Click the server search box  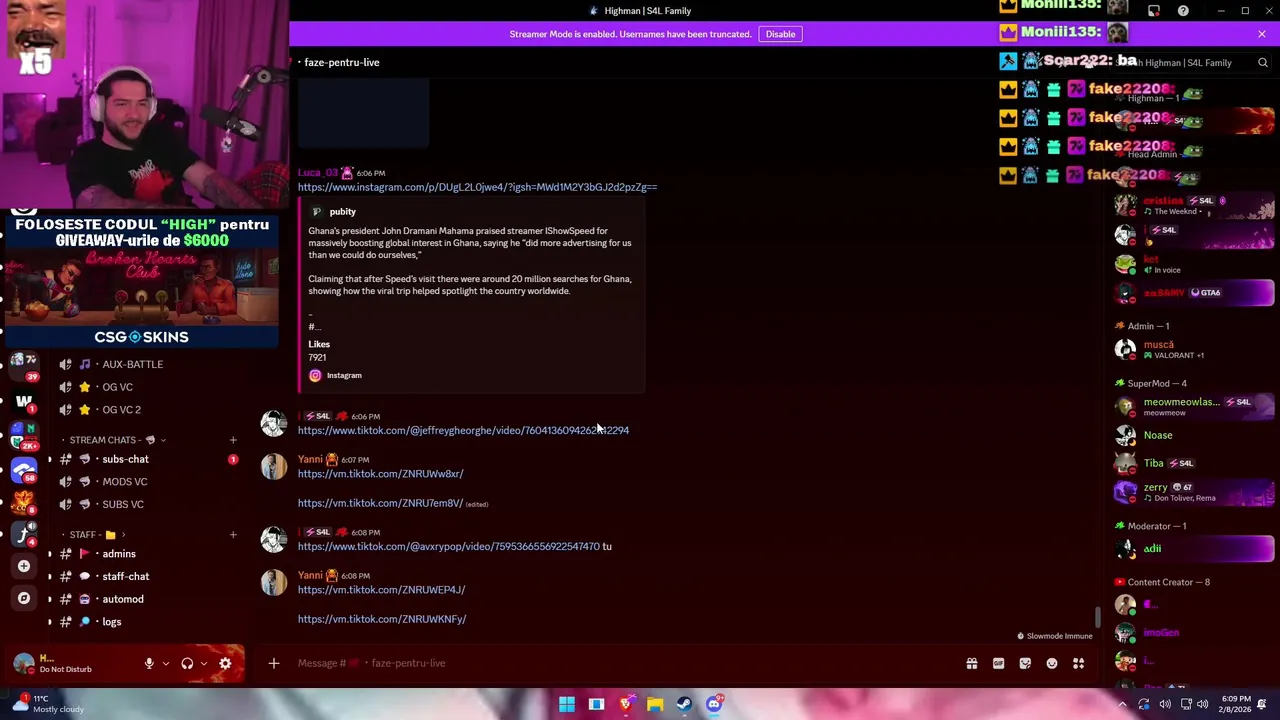[1190, 62]
